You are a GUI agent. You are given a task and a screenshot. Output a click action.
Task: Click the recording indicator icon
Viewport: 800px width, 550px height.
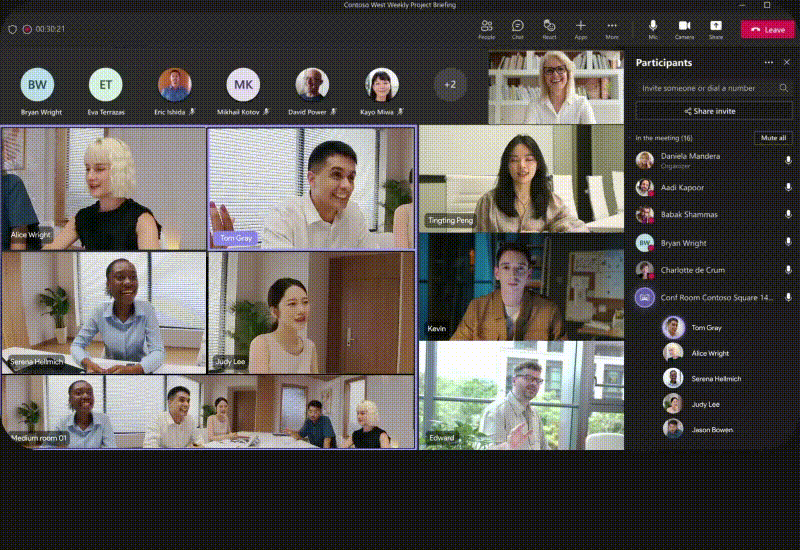[27, 29]
